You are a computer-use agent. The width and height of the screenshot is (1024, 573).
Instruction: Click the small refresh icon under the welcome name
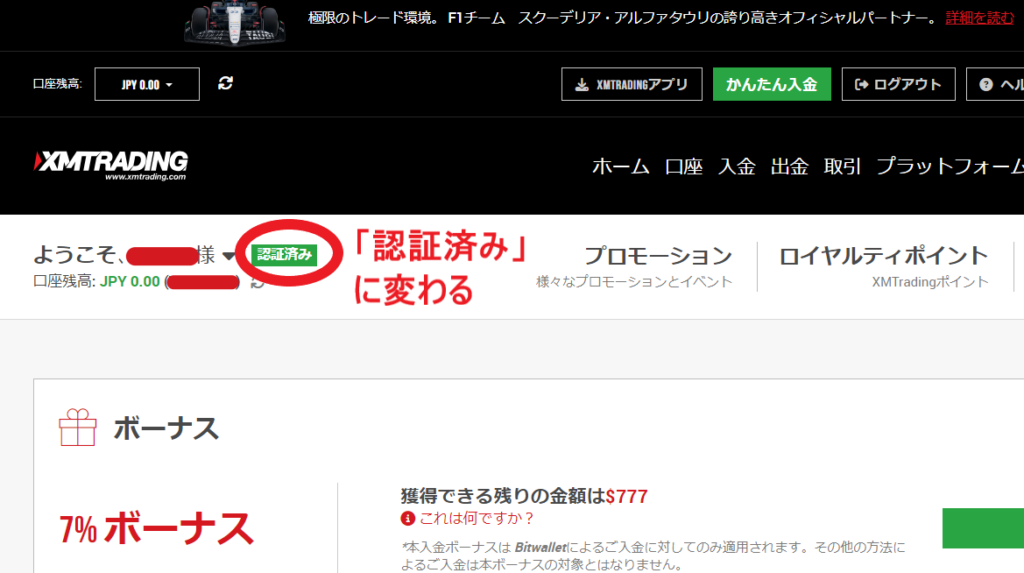tap(257, 283)
